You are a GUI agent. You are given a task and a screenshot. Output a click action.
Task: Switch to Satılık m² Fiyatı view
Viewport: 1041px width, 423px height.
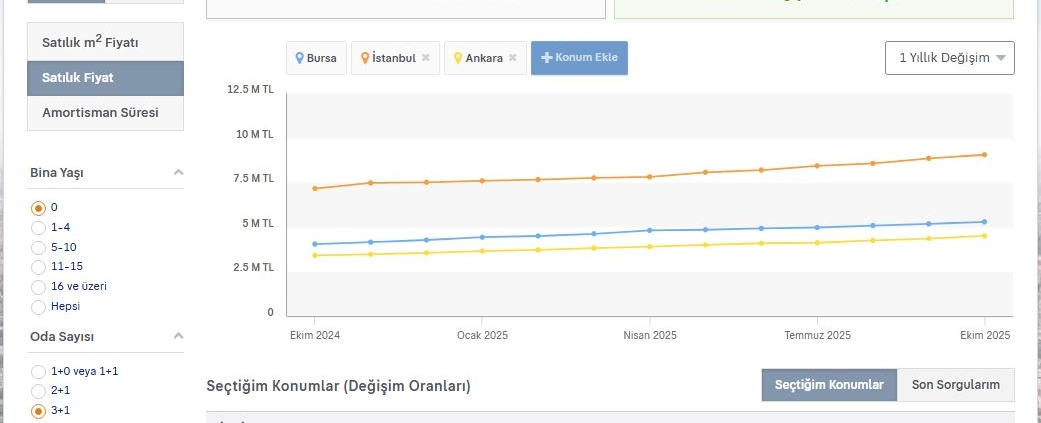(x=105, y=44)
